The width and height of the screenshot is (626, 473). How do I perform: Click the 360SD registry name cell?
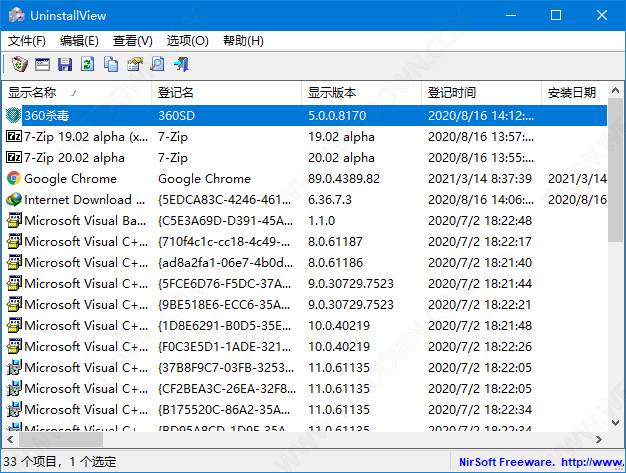pos(176,116)
